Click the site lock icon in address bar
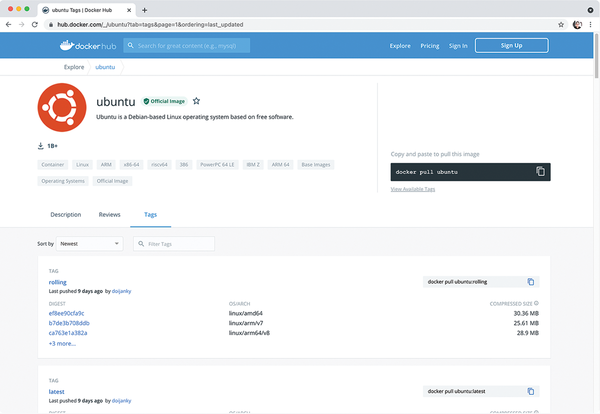Screen dimensions: 600x414 (51, 24)
